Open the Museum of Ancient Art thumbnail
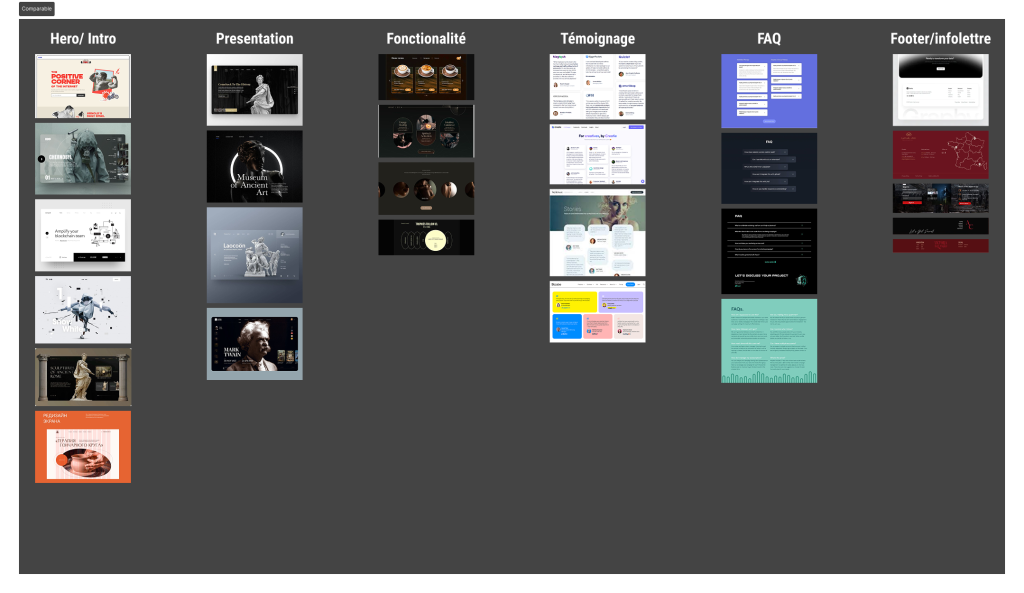 point(254,166)
